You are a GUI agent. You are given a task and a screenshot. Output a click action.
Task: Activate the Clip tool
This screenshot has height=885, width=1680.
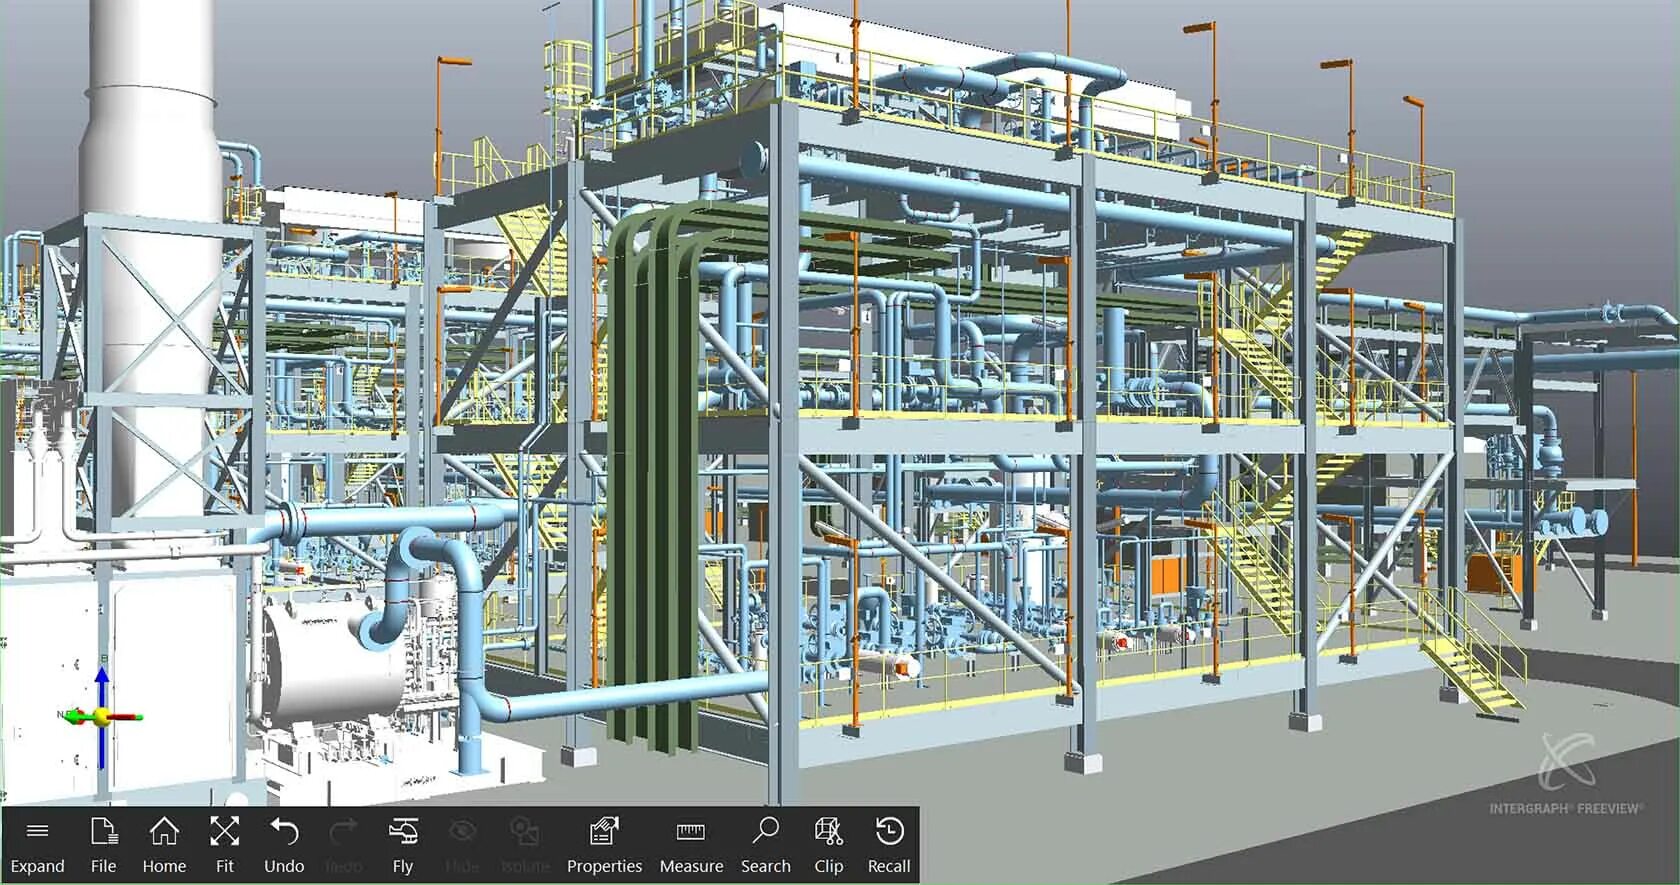pyautogui.click(x=829, y=845)
